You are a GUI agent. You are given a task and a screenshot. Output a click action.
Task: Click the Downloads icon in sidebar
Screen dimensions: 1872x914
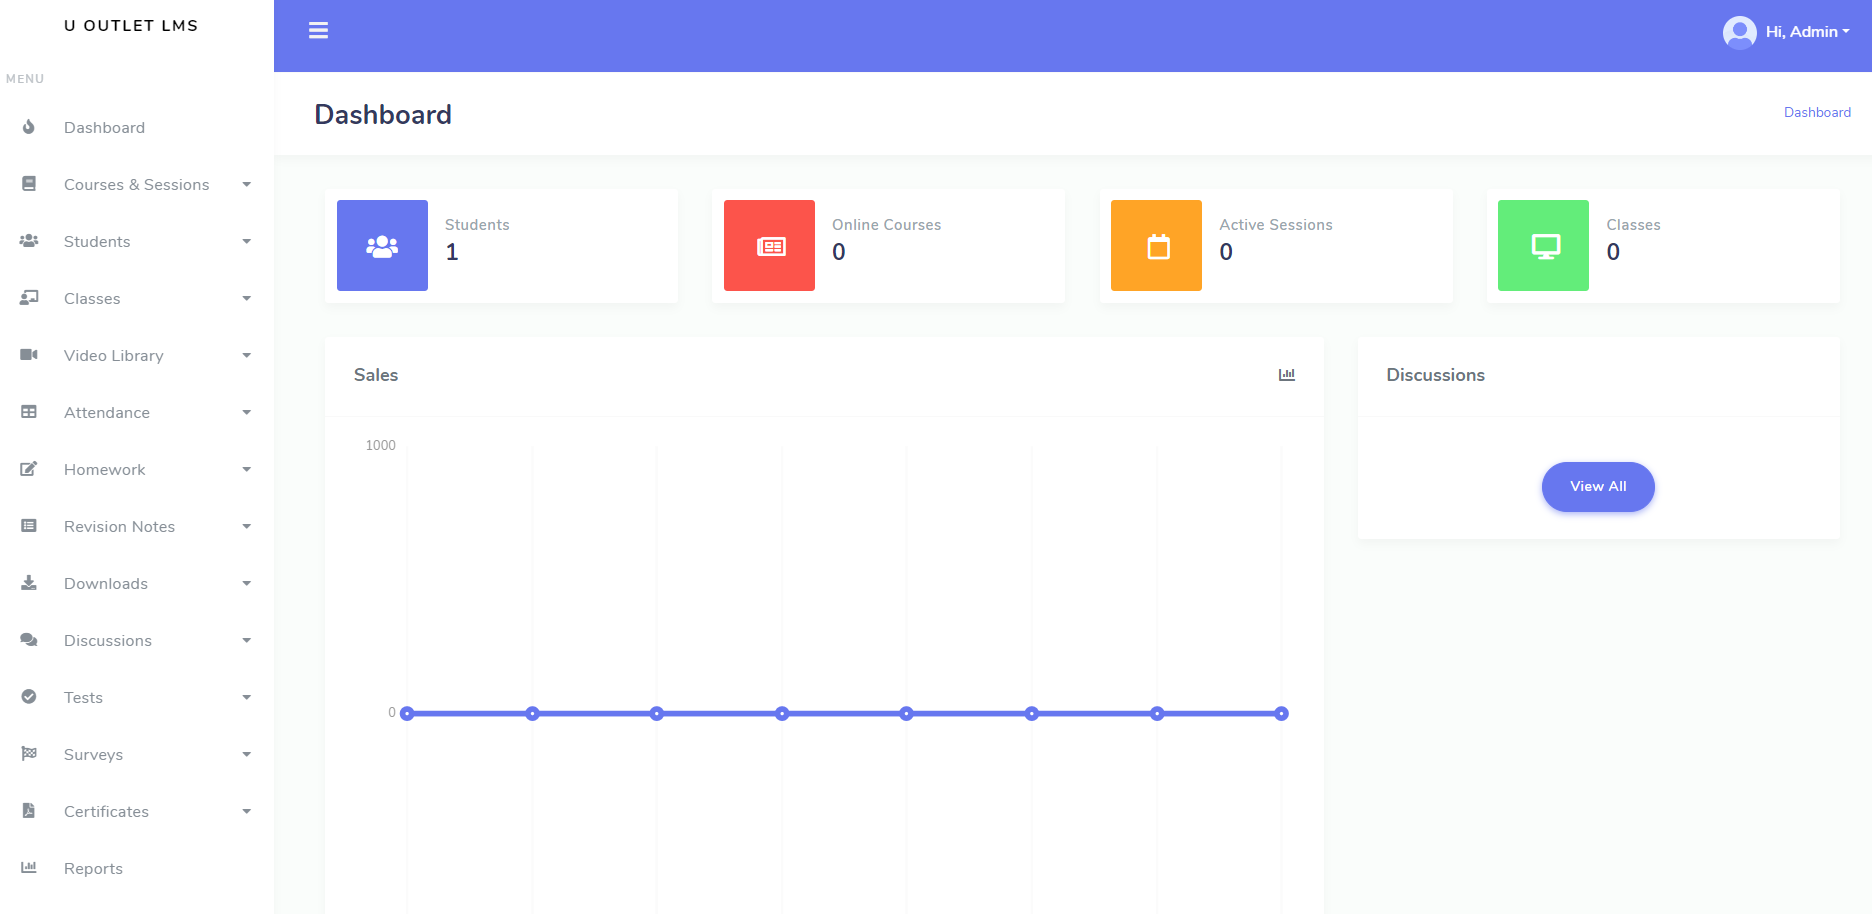pos(29,583)
